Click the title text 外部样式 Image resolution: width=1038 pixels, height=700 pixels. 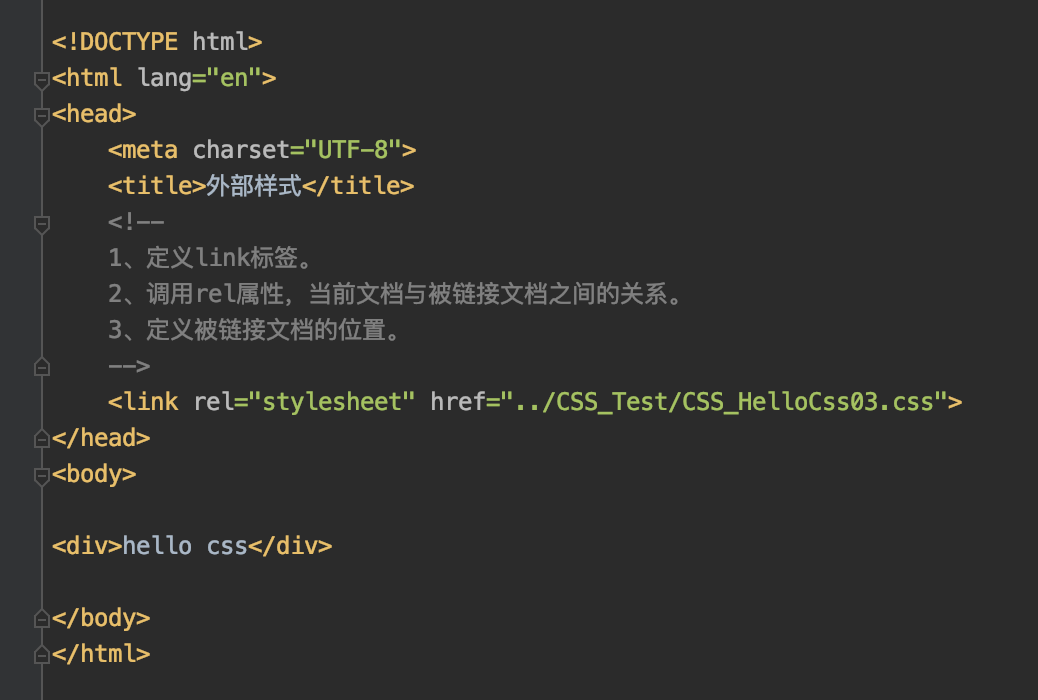click(x=254, y=185)
